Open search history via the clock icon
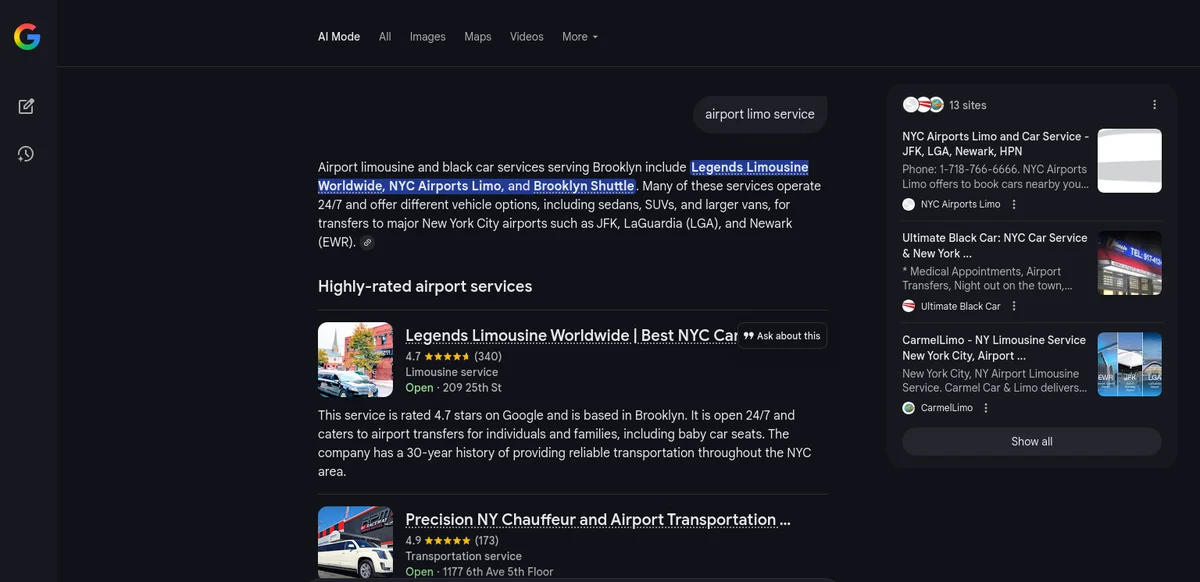Image resolution: width=1200 pixels, height=582 pixels. tap(25, 153)
